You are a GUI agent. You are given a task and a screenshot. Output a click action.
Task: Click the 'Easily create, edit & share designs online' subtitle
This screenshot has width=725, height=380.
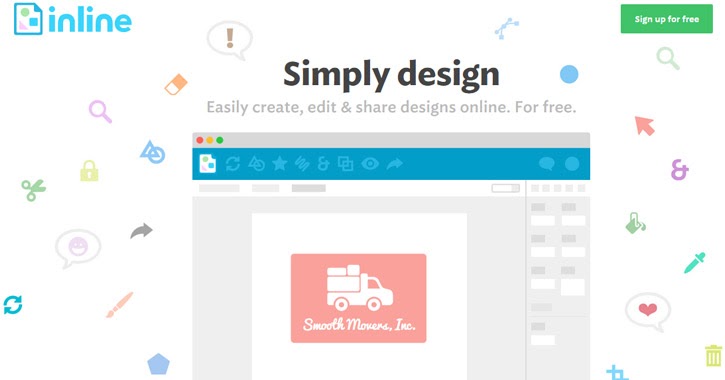click(358, 107)
